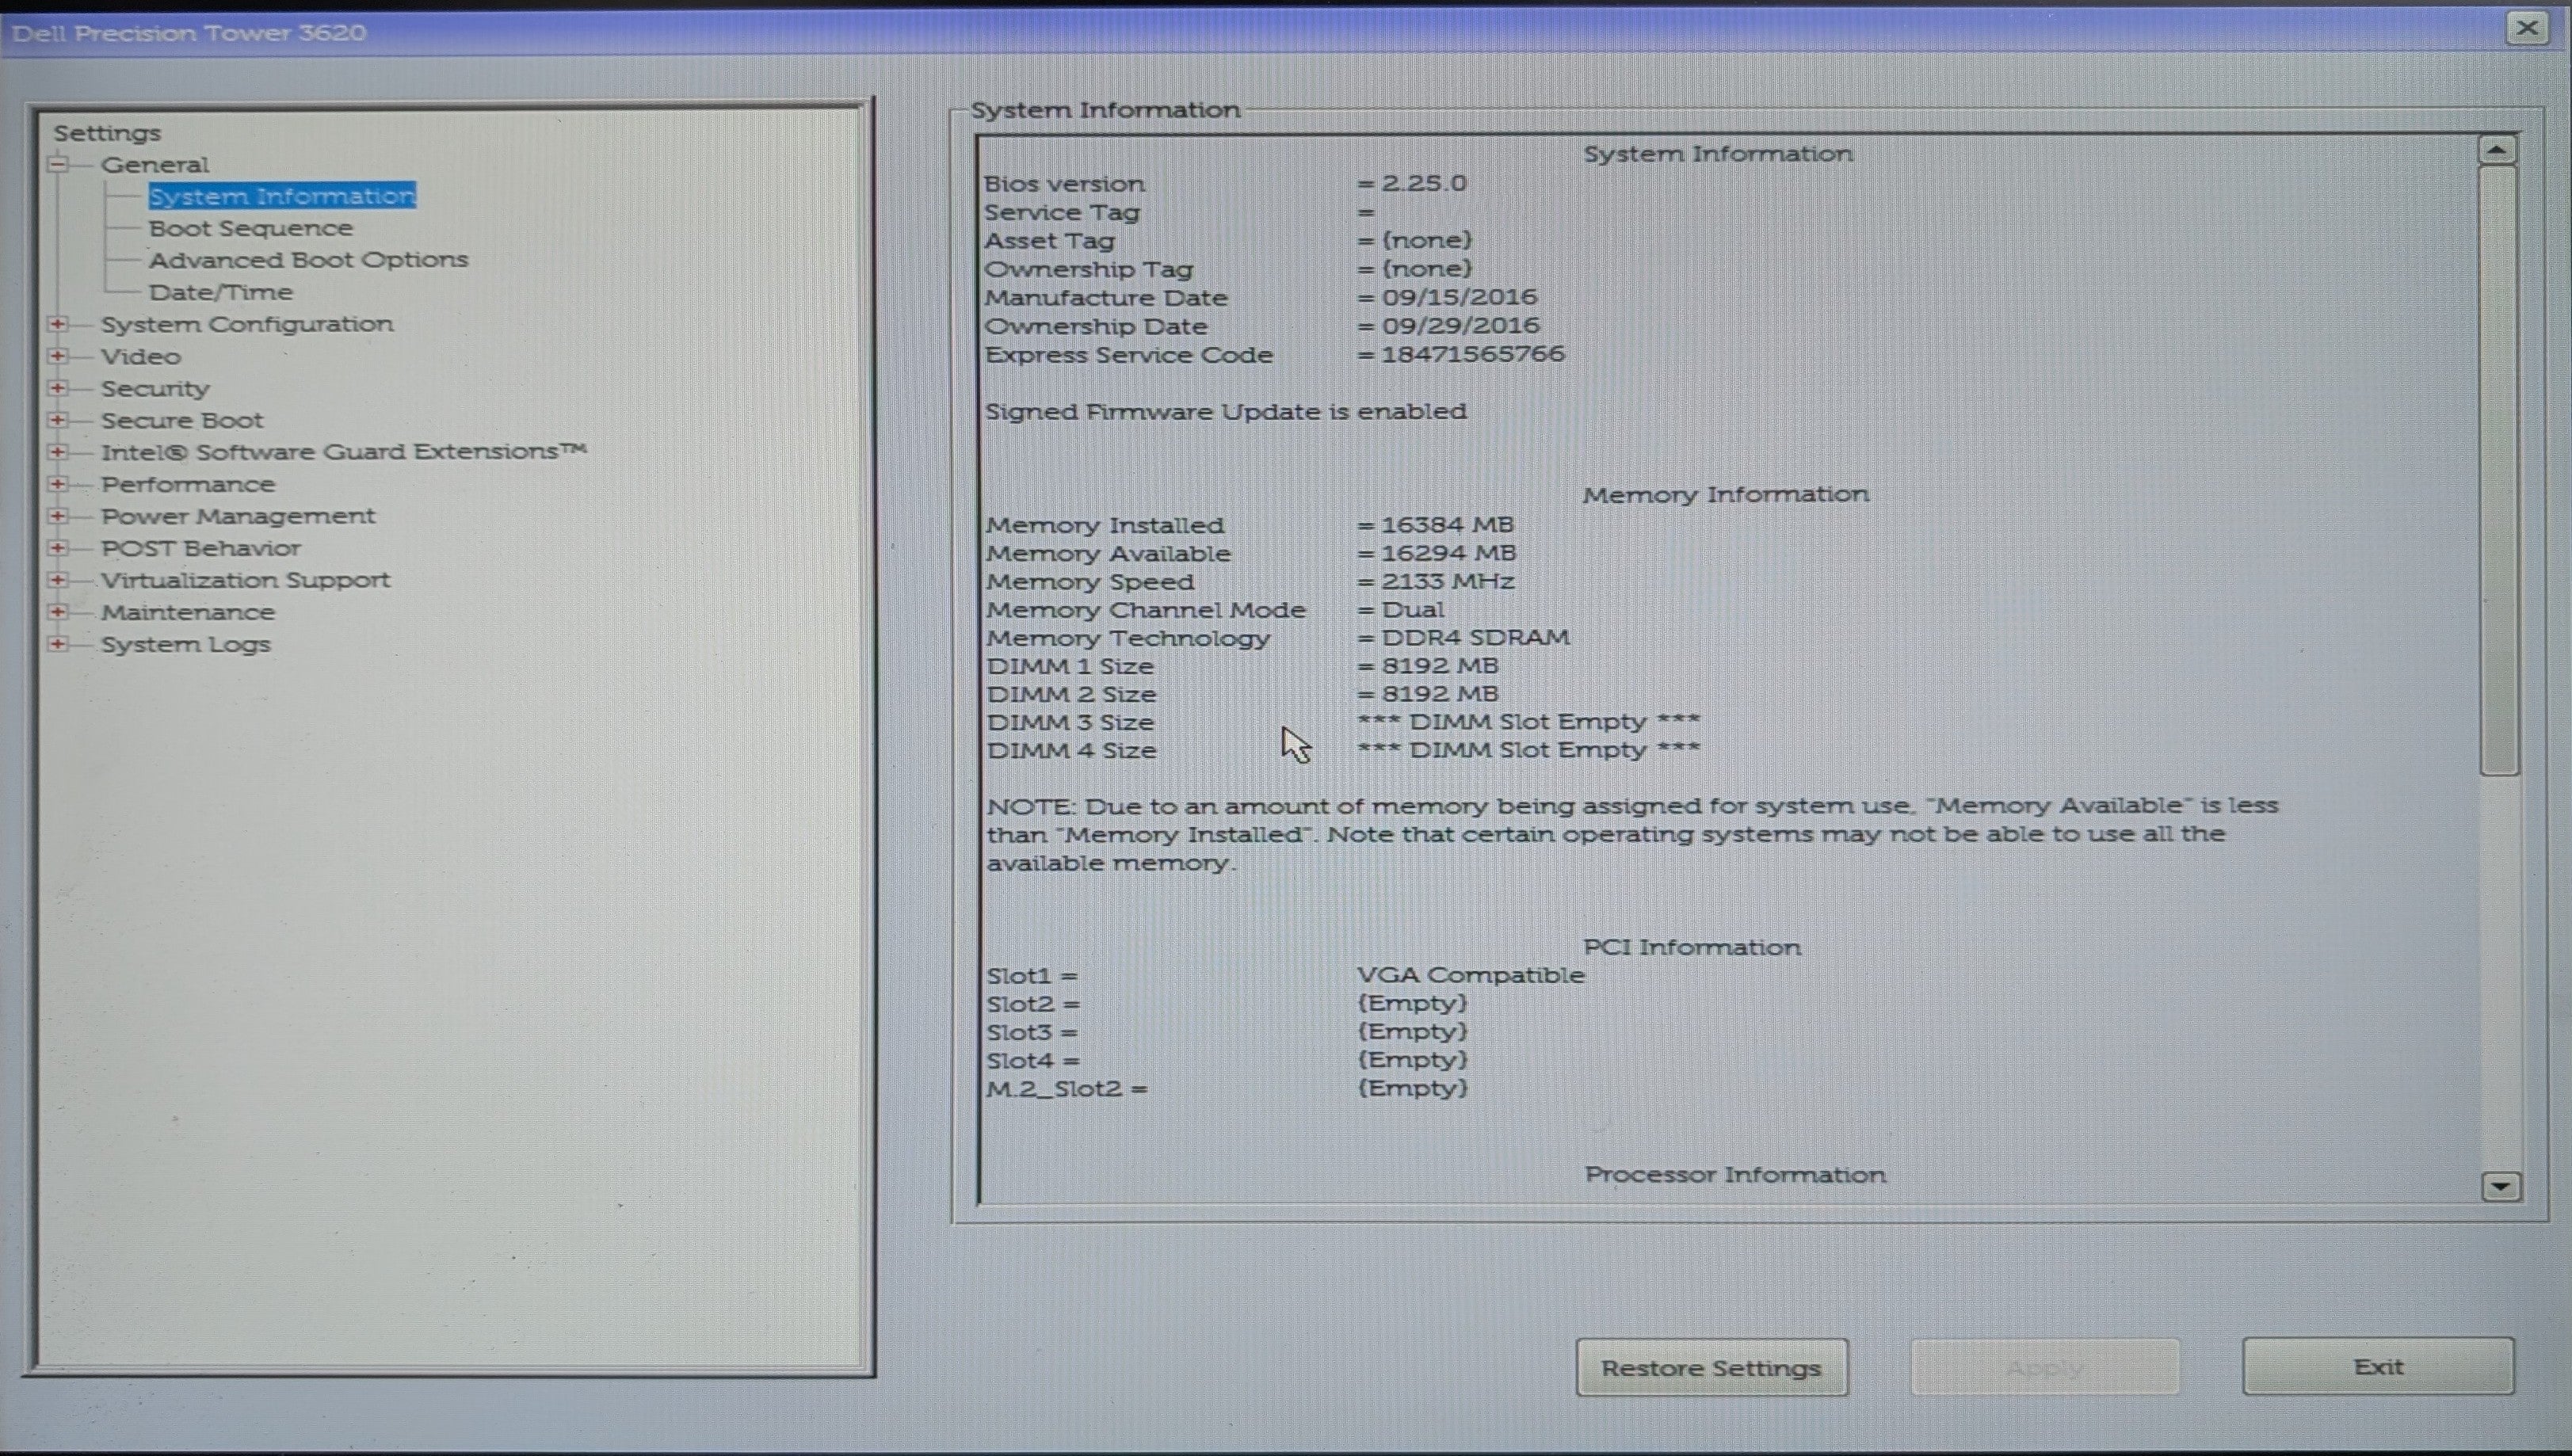
Task: Select the Secure Boot label
Action: tap(182, 420)
